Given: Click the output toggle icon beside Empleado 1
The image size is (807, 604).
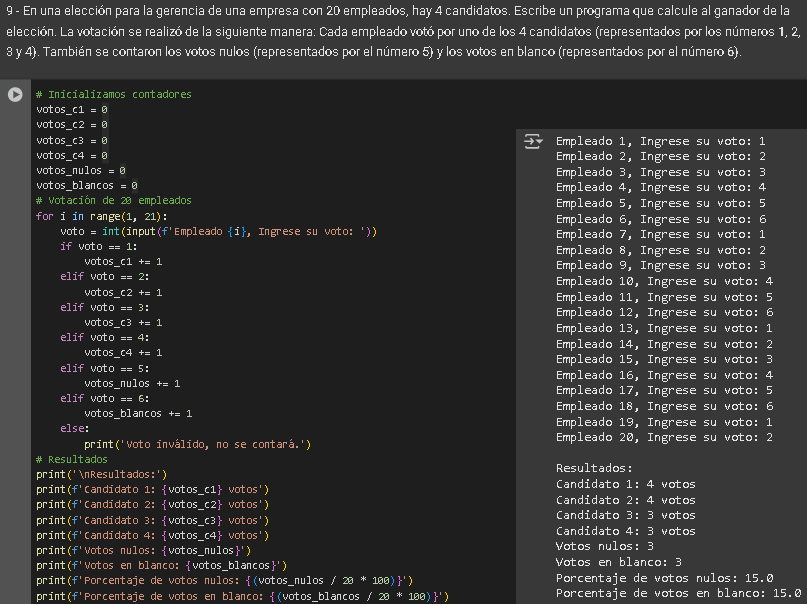Looking at the screenshot, I should (533, 141).
